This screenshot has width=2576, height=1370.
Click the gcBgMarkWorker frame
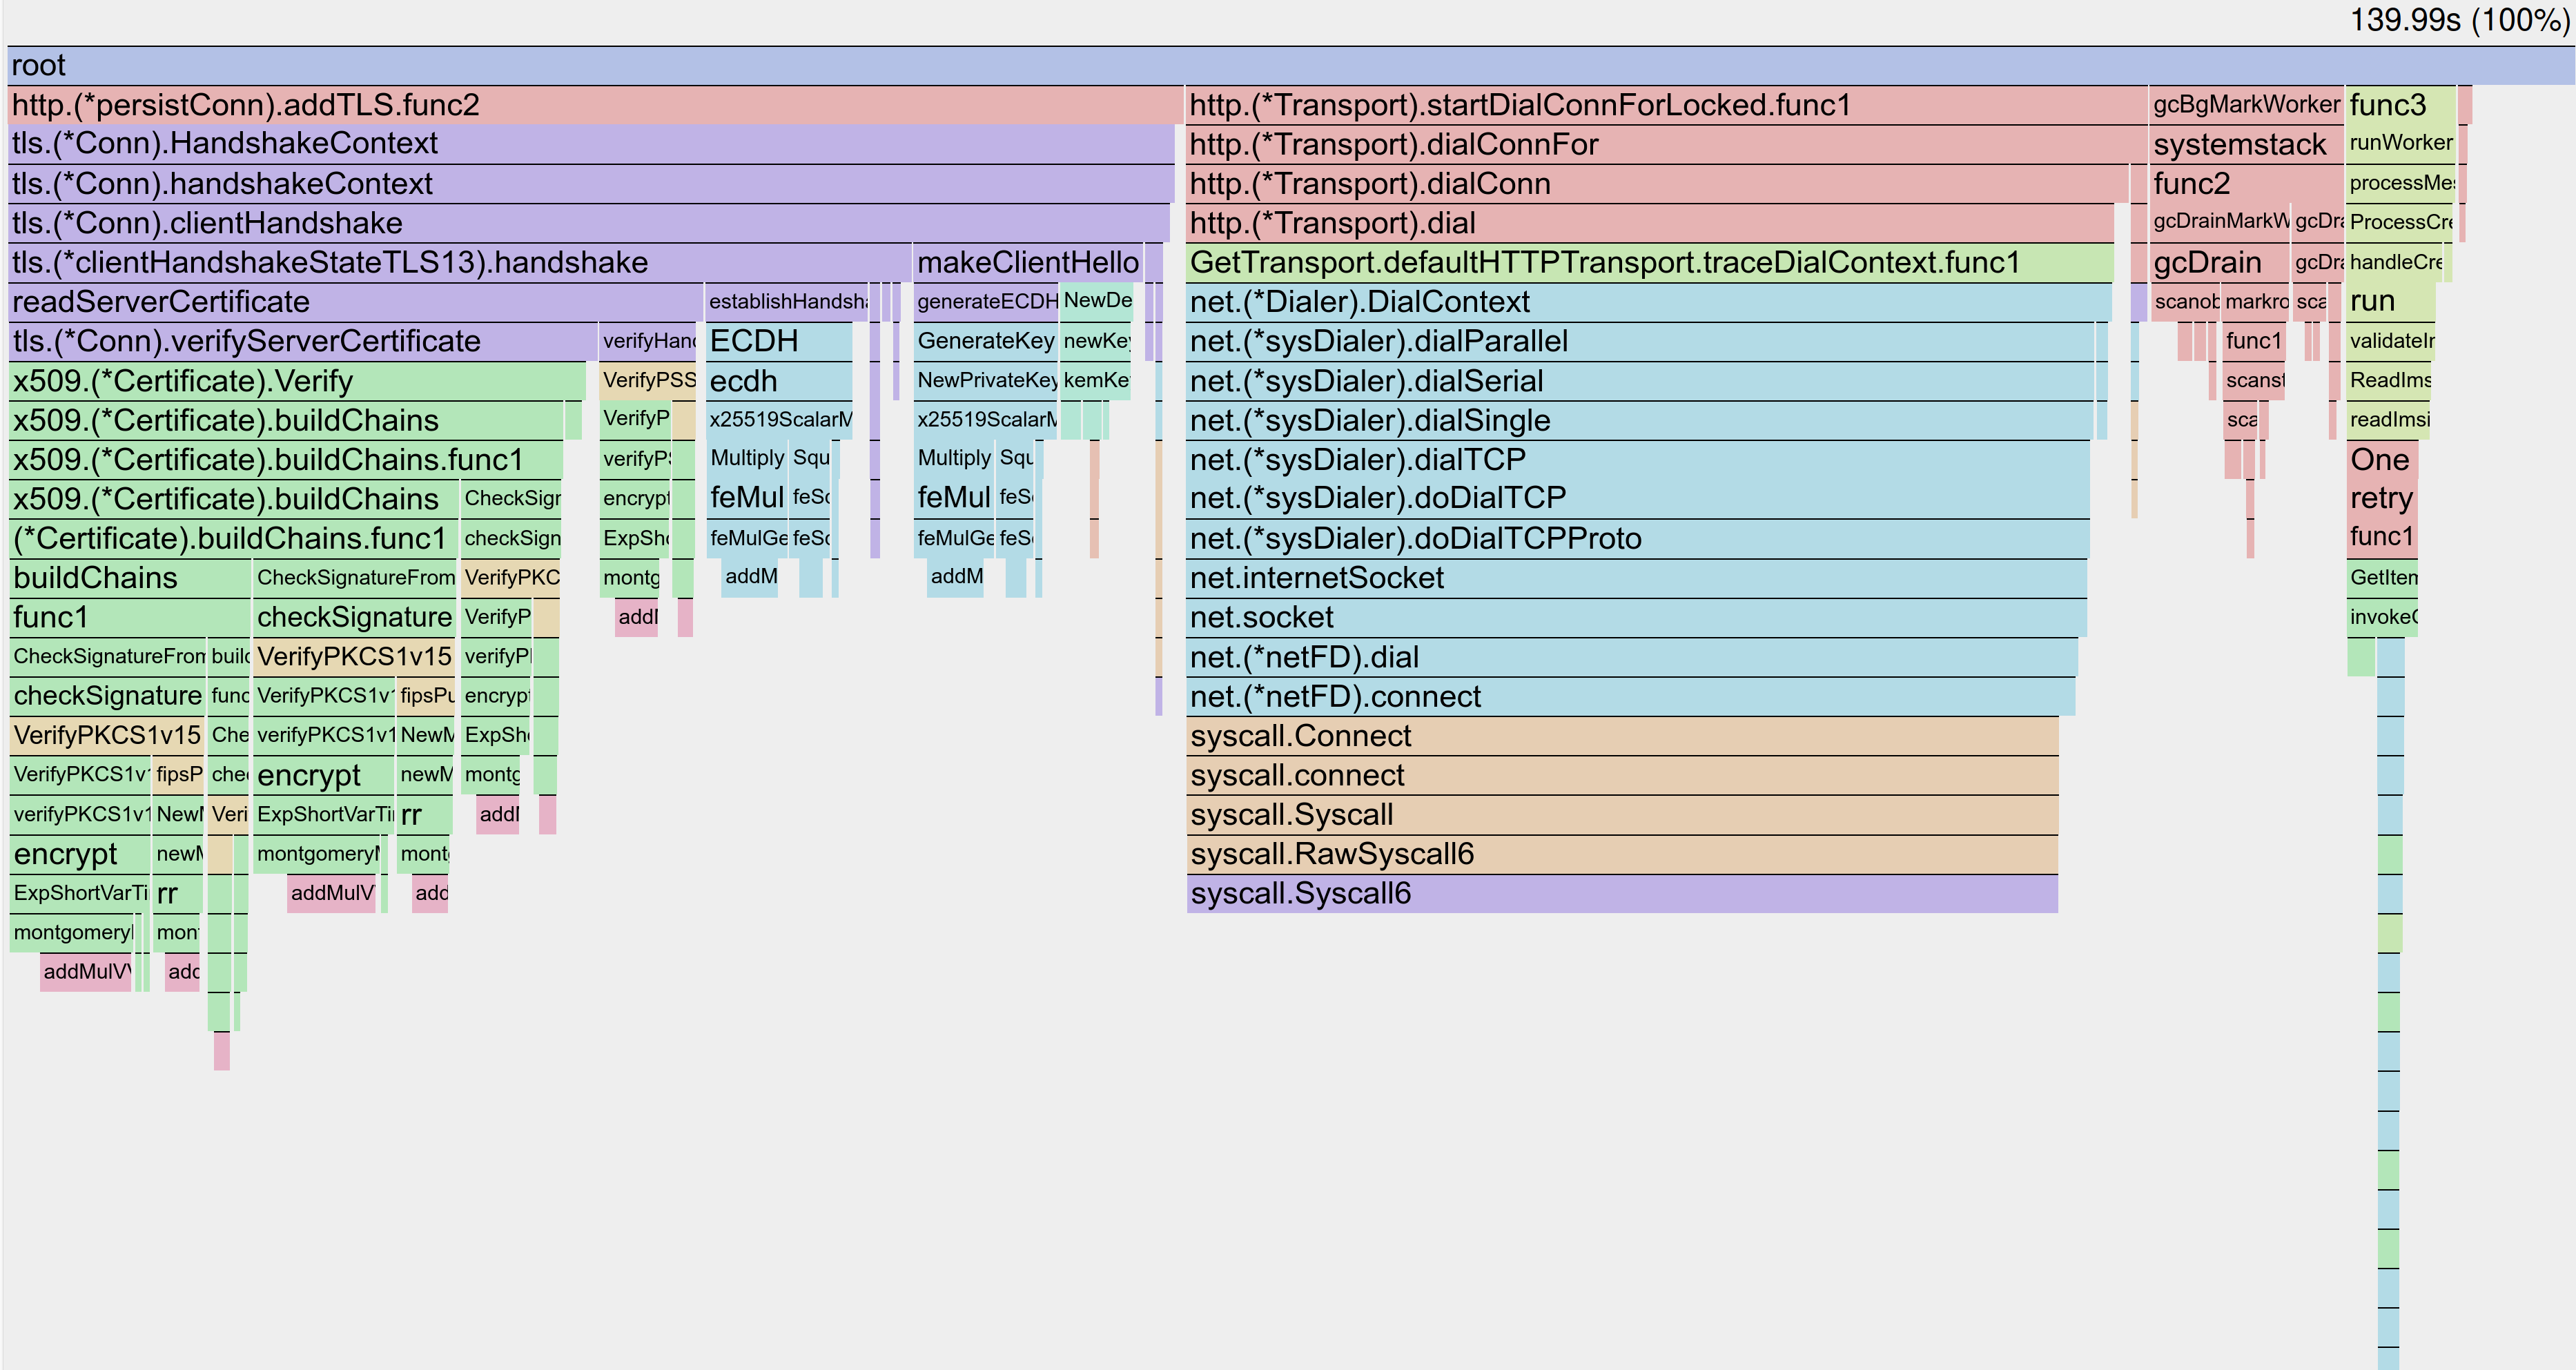2246,105
